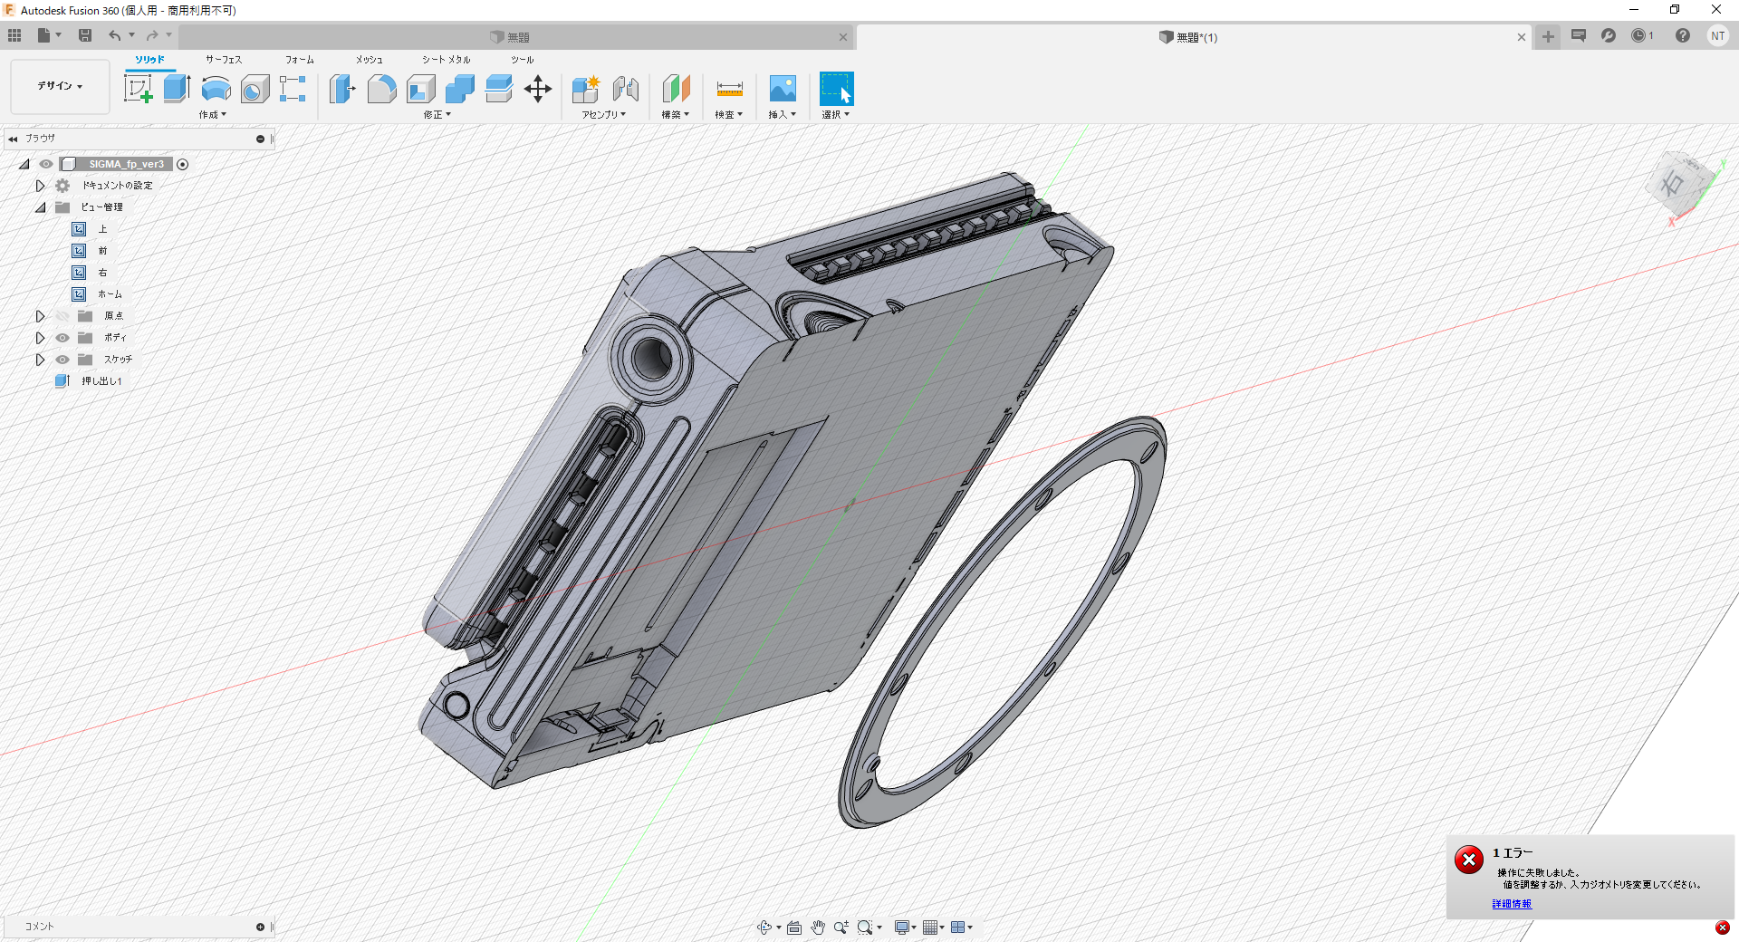1739x942 pixels.
Task: Select the Extrude tool
Action: click(177, 89)
